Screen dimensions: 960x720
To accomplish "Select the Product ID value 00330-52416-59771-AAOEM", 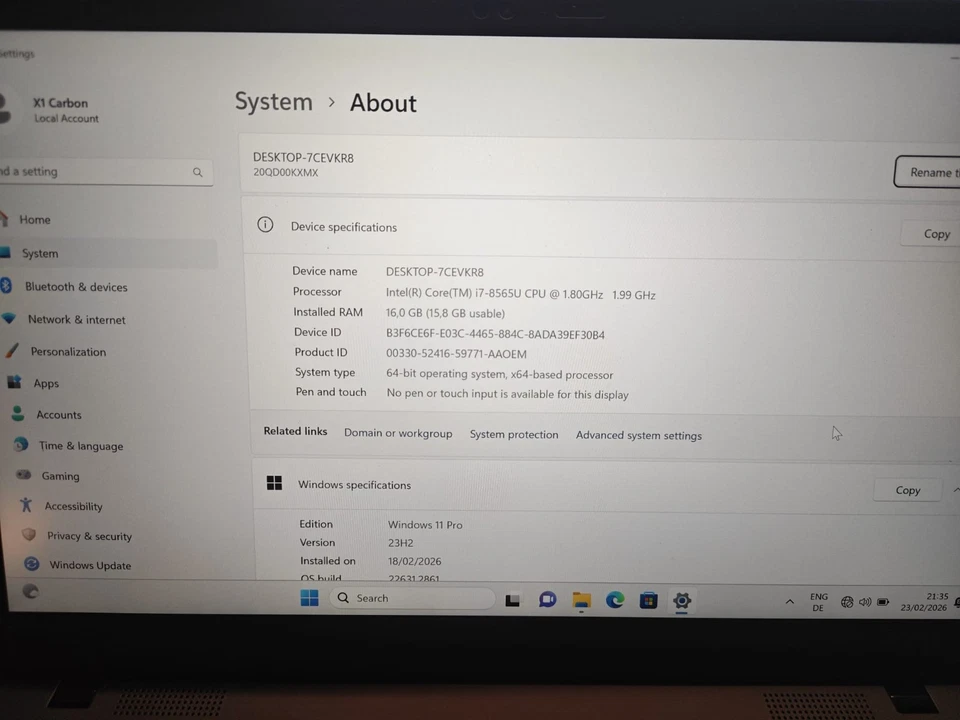I will (456, 354).
